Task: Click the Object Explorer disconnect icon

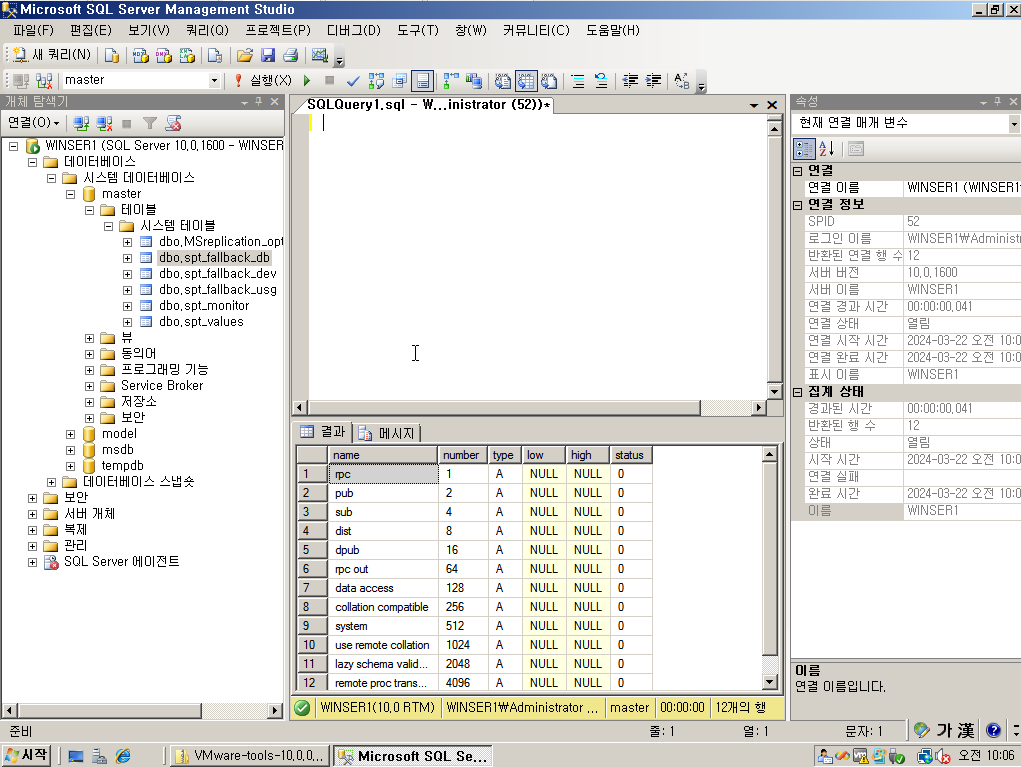Action: (104, 123)
